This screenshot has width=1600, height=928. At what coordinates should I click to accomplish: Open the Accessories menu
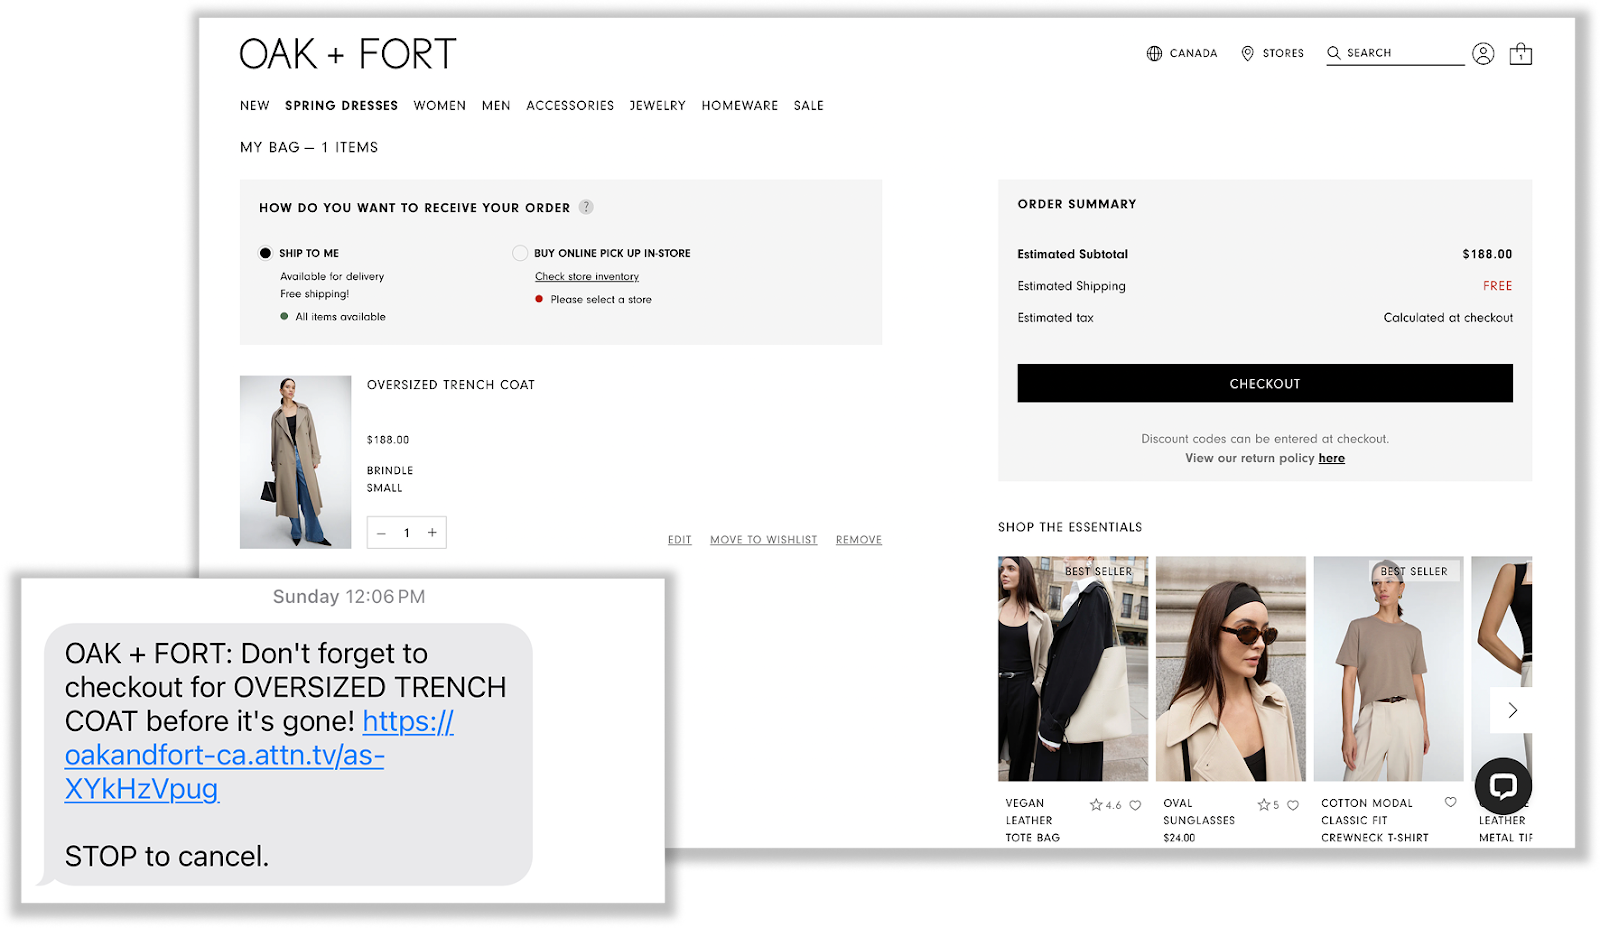coord(570,106)
